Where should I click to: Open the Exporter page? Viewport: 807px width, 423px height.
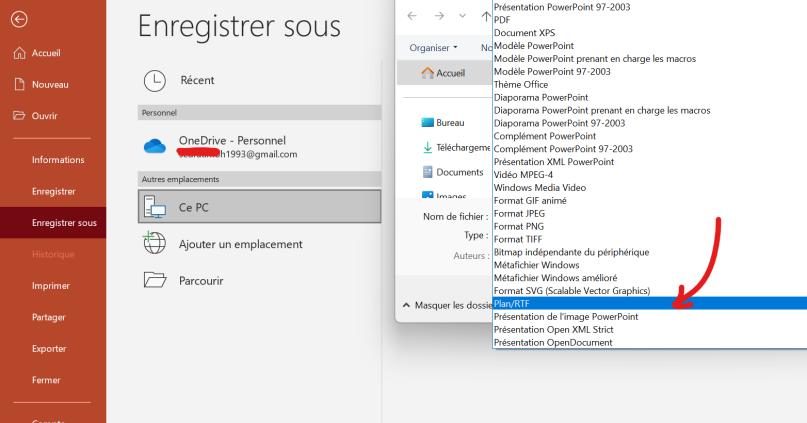click(49, 348)
